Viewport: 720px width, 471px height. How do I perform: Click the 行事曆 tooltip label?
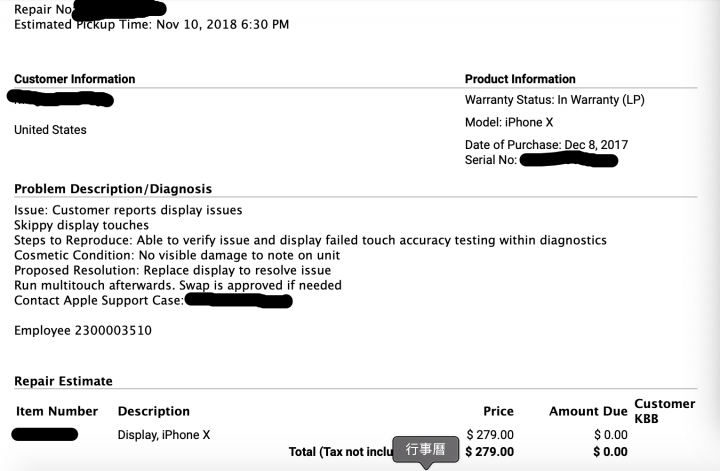pos(426,449)
